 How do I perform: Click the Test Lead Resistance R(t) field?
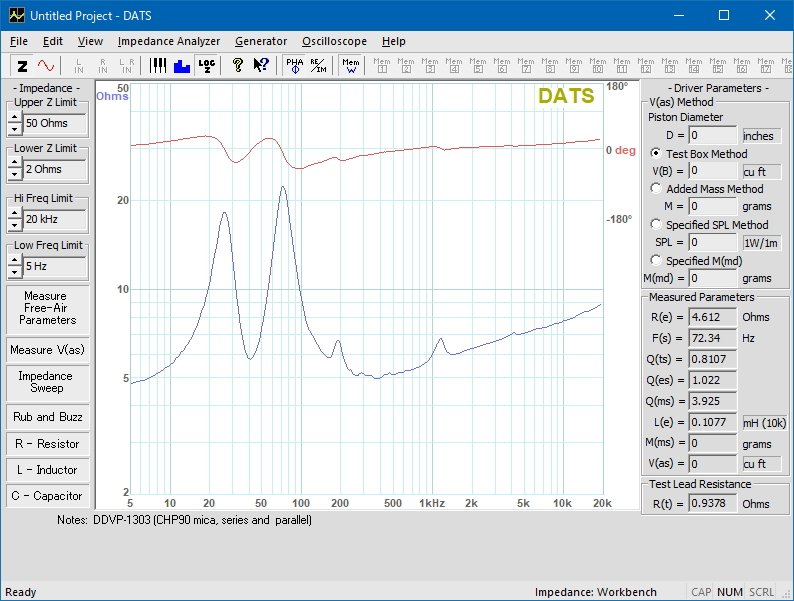712,503
